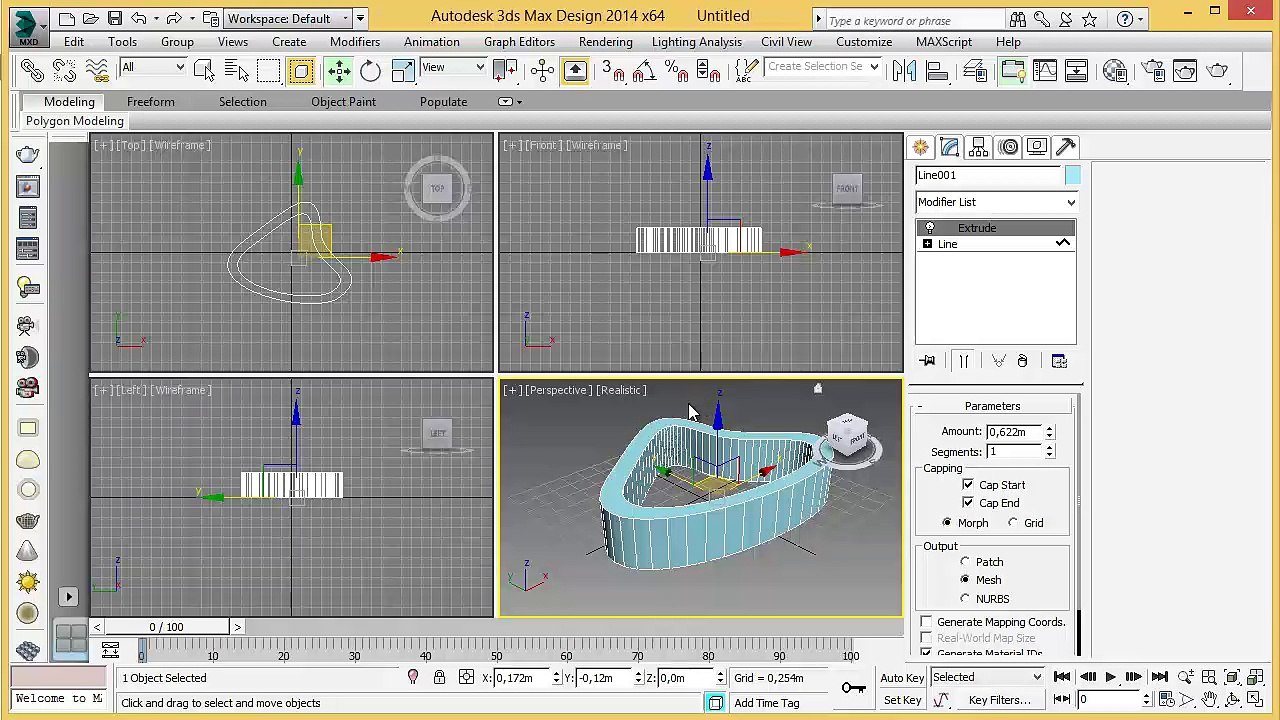The width and height of the screenshot is (1280, 720).
Task: Enable Generate Mapping Coords checkbox
Action: point(926,622)
